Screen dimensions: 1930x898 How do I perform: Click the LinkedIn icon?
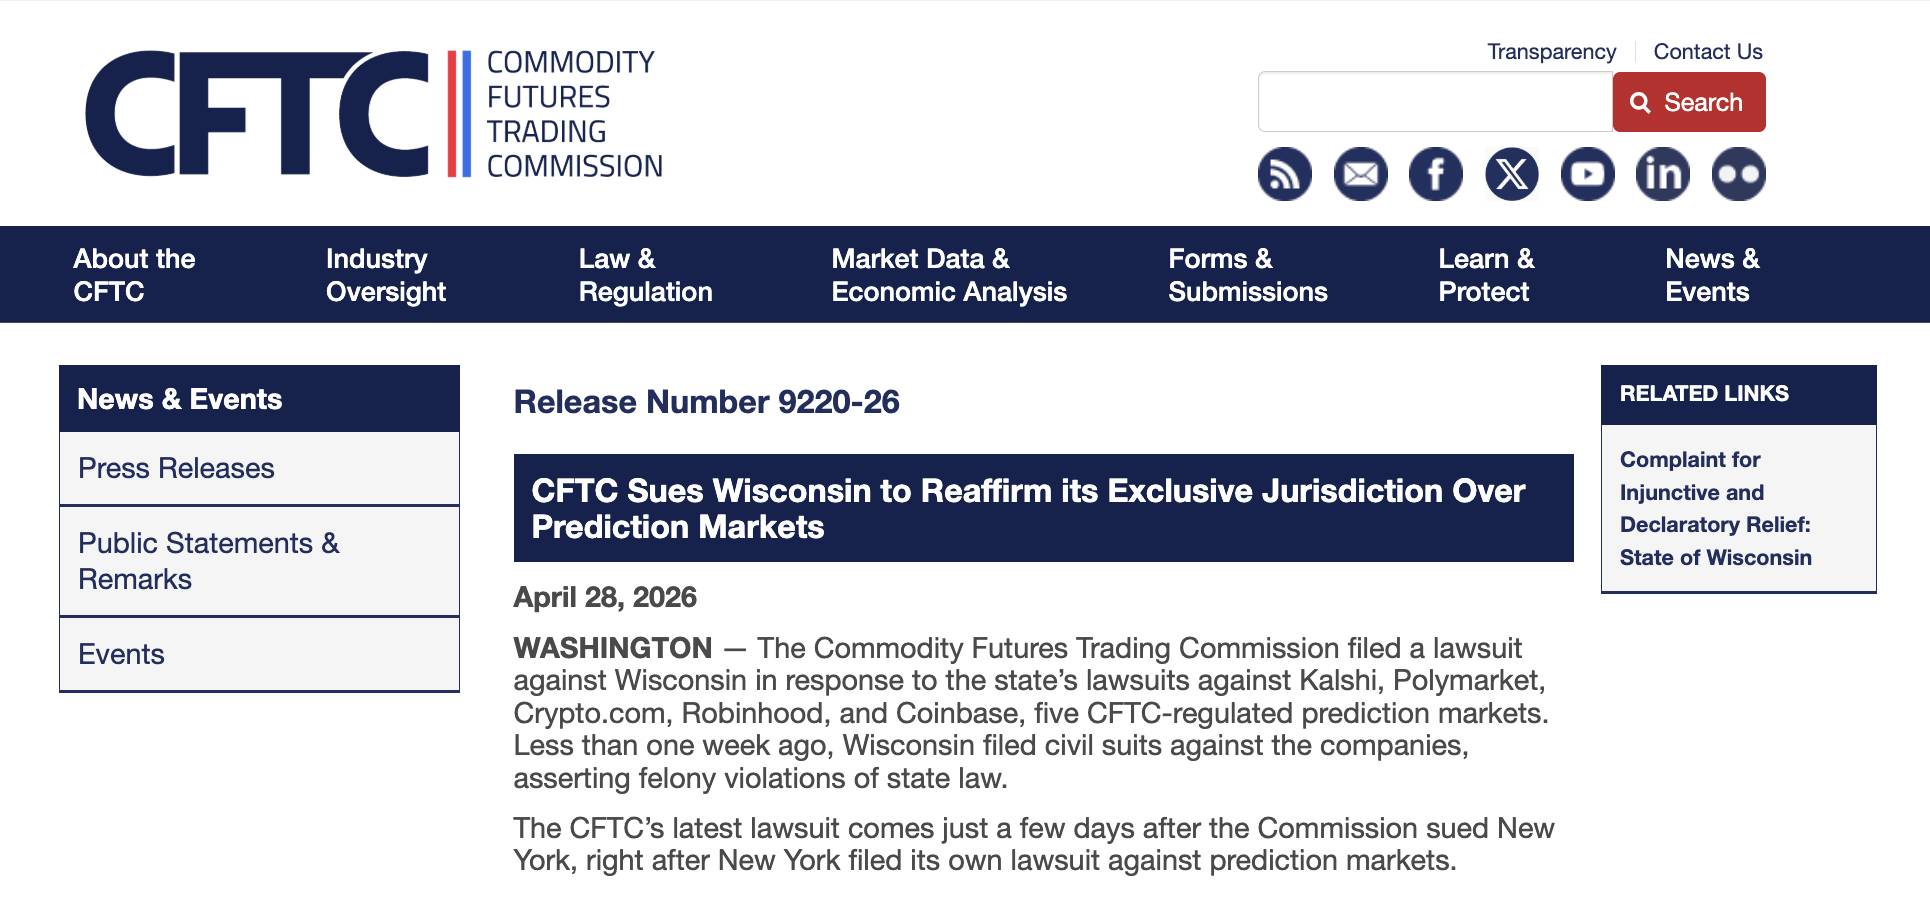tap(1662, 175)
